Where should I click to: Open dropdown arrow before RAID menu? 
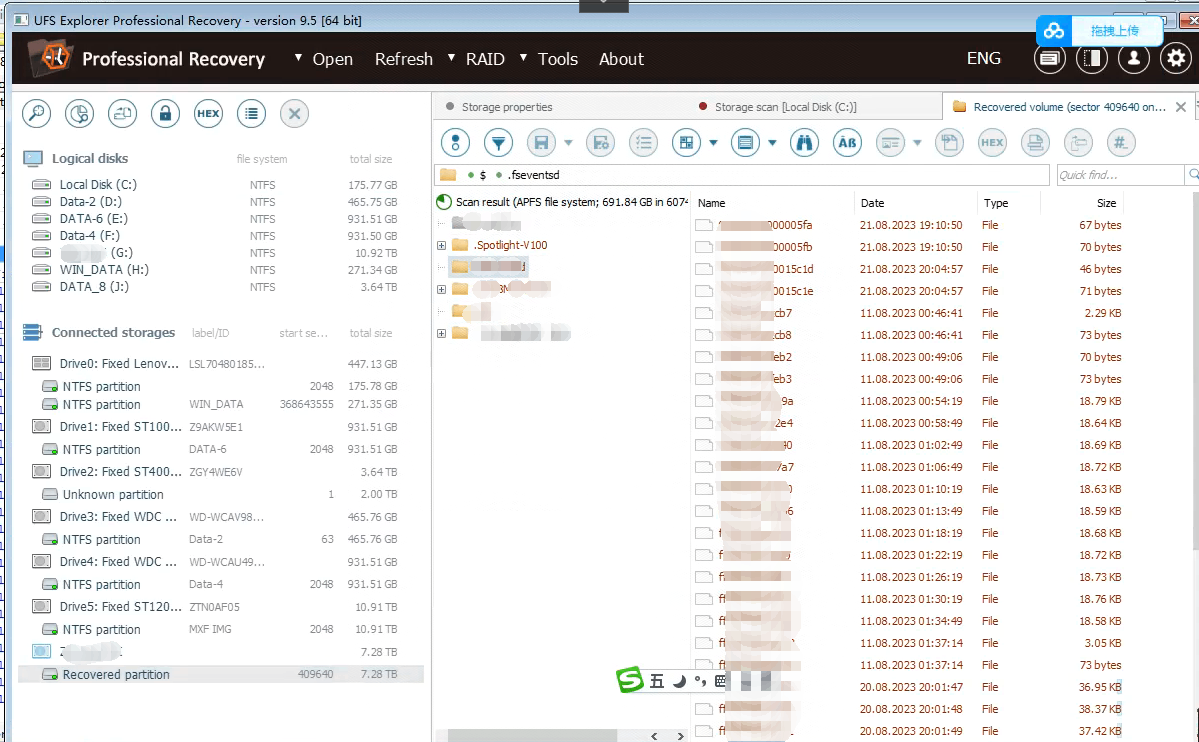click(451, 57)
